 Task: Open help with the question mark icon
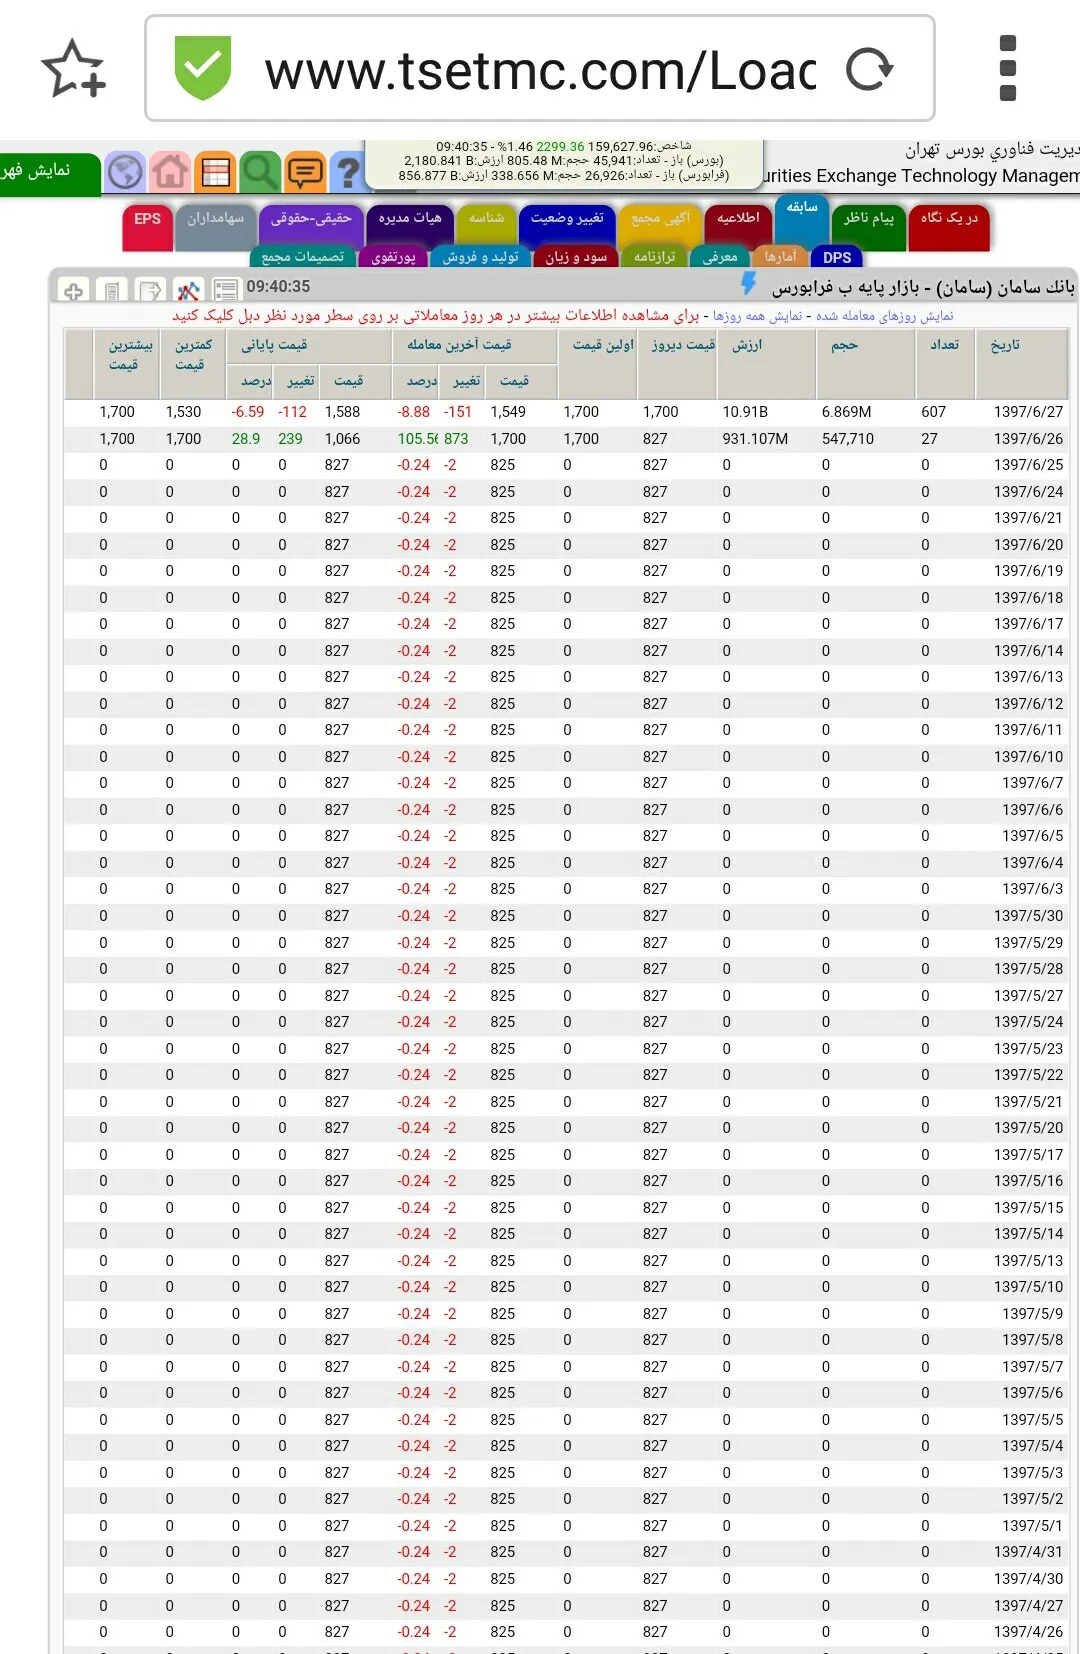[347, 172]
